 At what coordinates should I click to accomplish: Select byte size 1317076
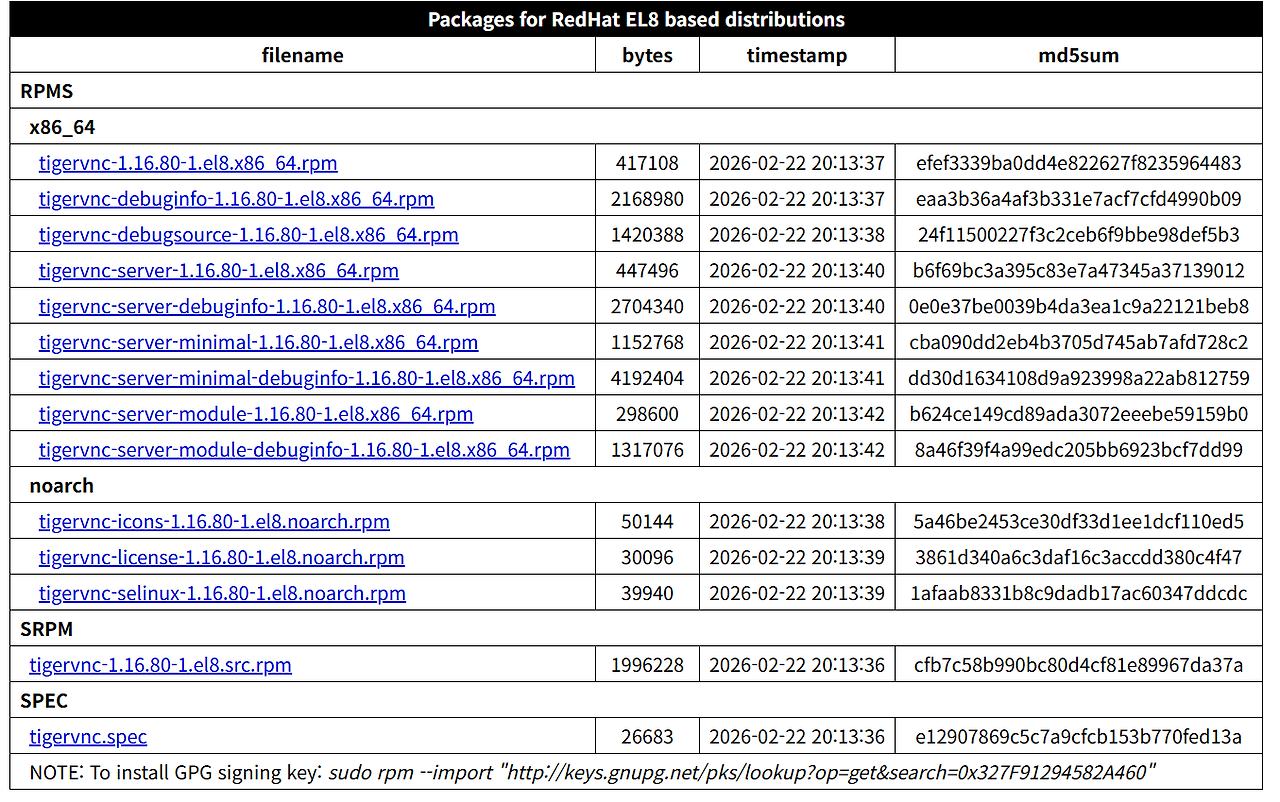[x=648, y=450]
